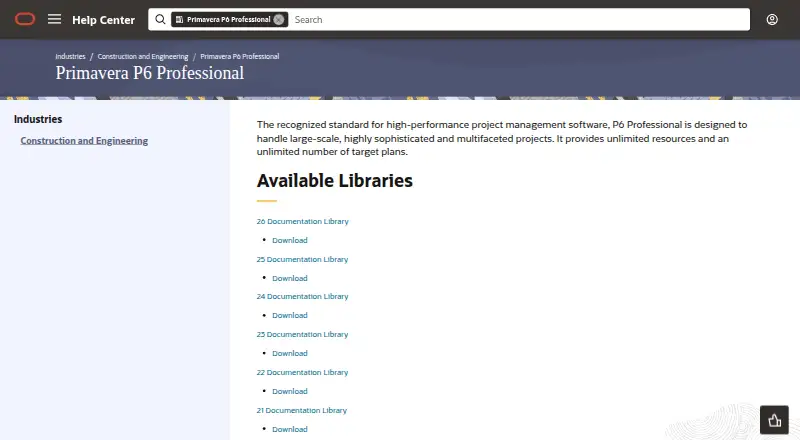The height and width of the screenshot is (440, 800).
Task: Download the 24 Documentation Library
Action: click(290, 315)
